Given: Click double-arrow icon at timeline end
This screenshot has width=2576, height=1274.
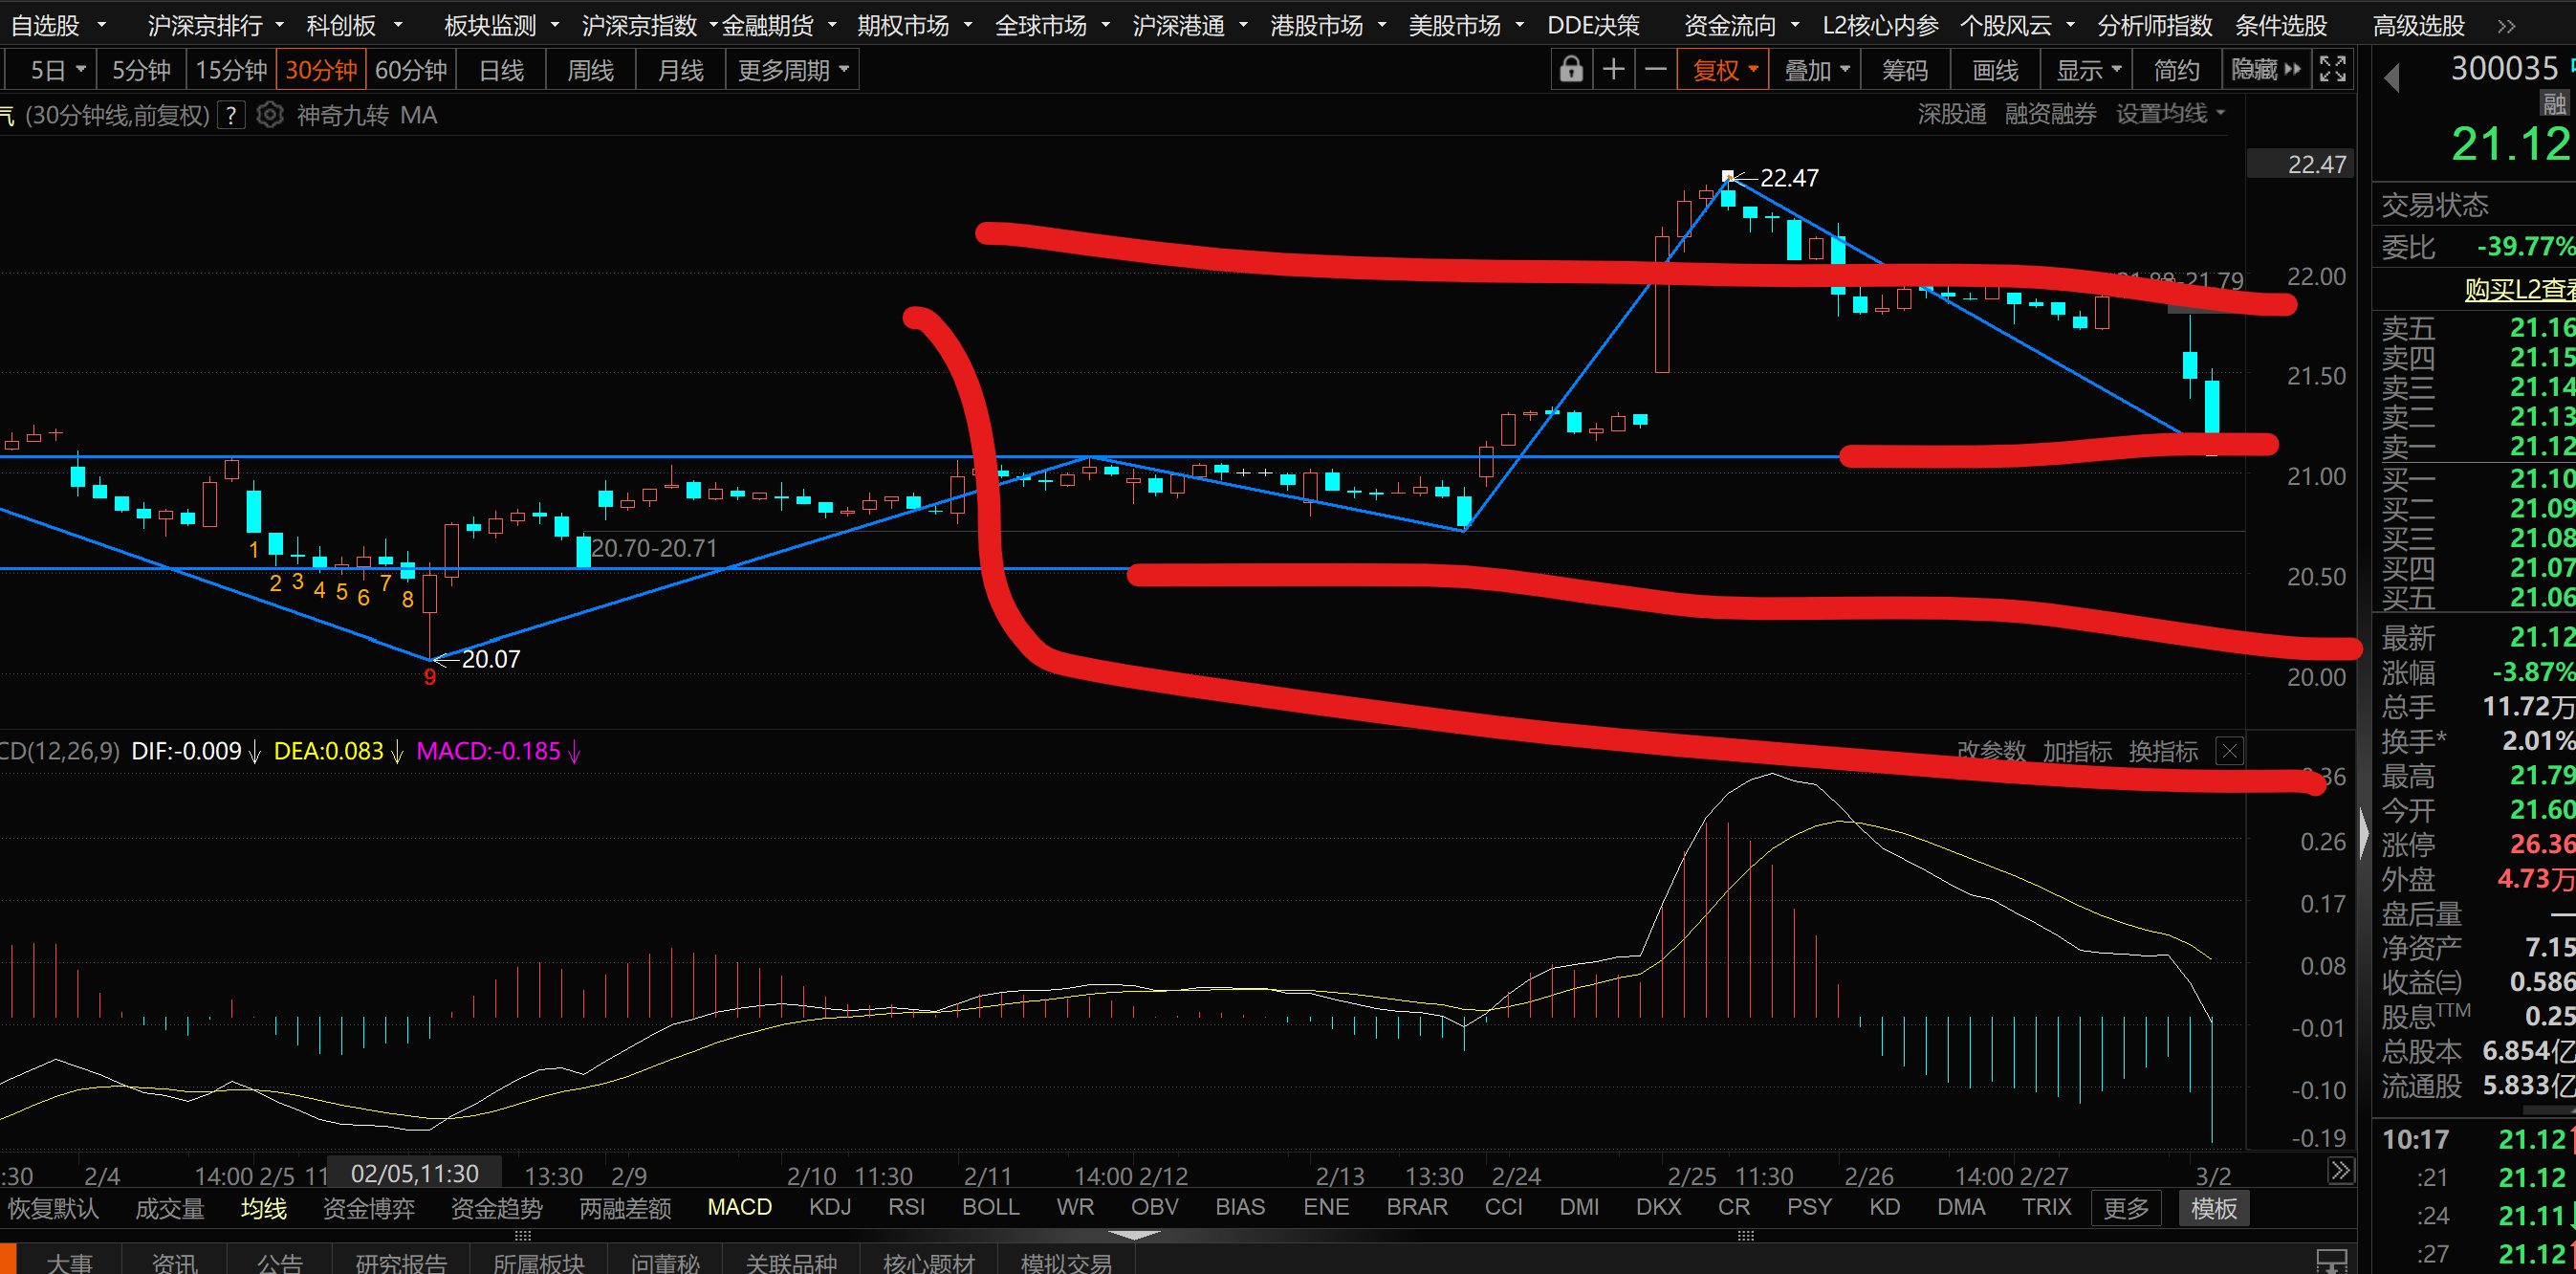Looking at the screenshot, I should point(2340,1170).
